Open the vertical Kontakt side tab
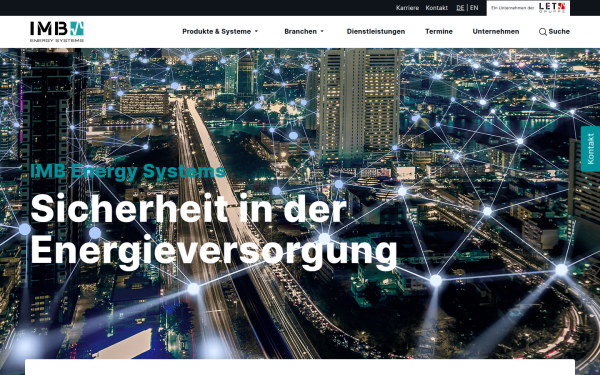600x375 pixels. (590, 149)
